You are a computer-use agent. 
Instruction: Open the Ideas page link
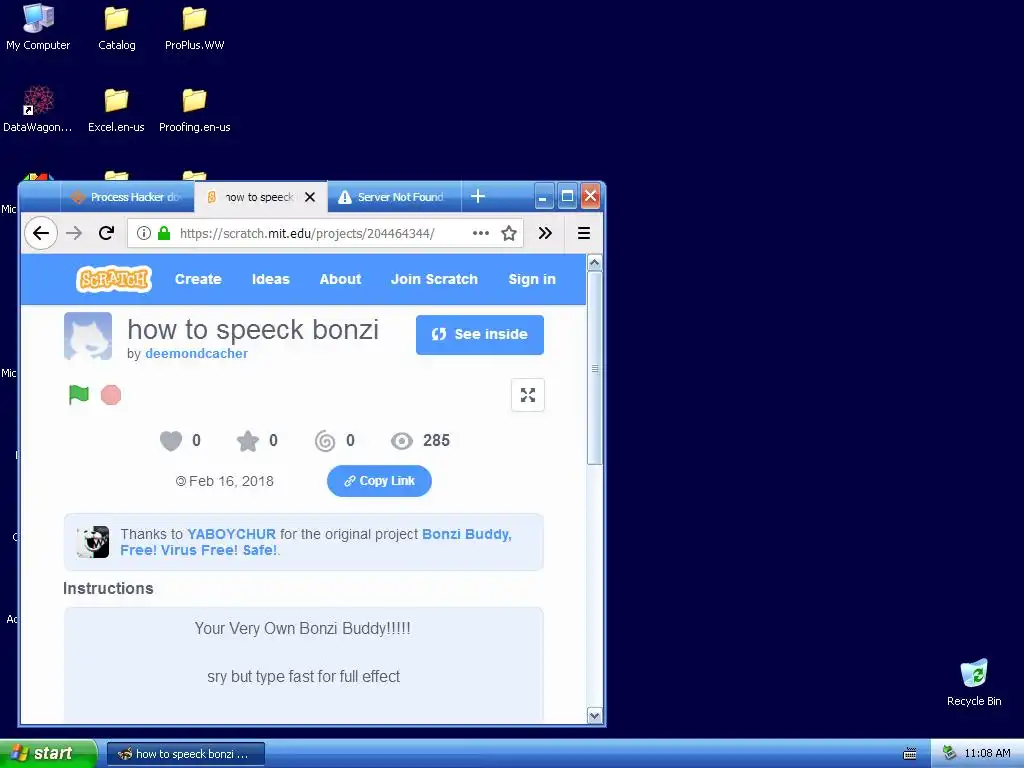click(x=270, y=279)
